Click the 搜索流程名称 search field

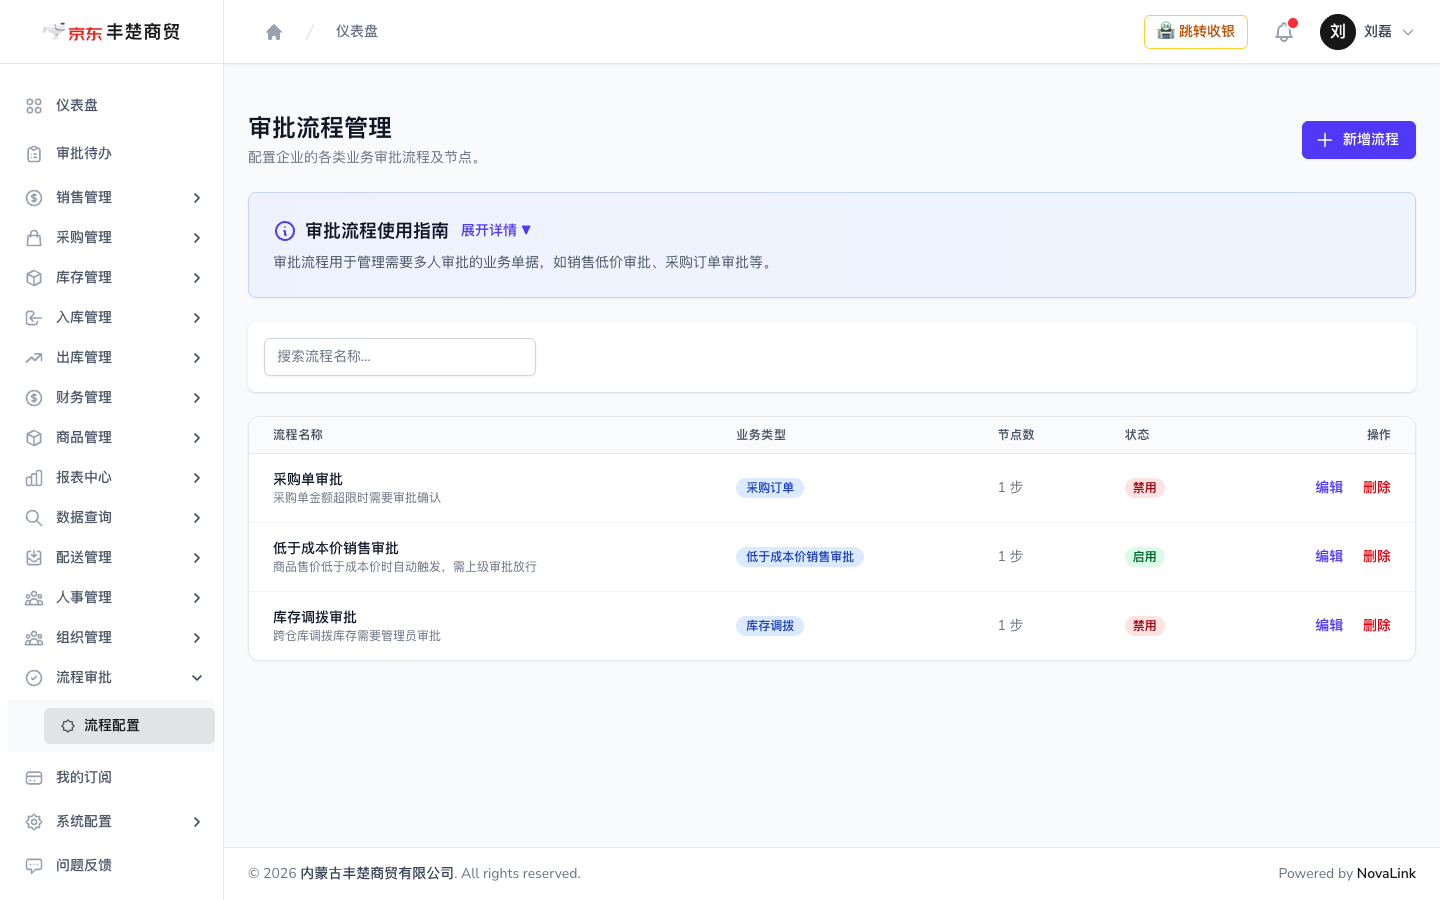400,357
